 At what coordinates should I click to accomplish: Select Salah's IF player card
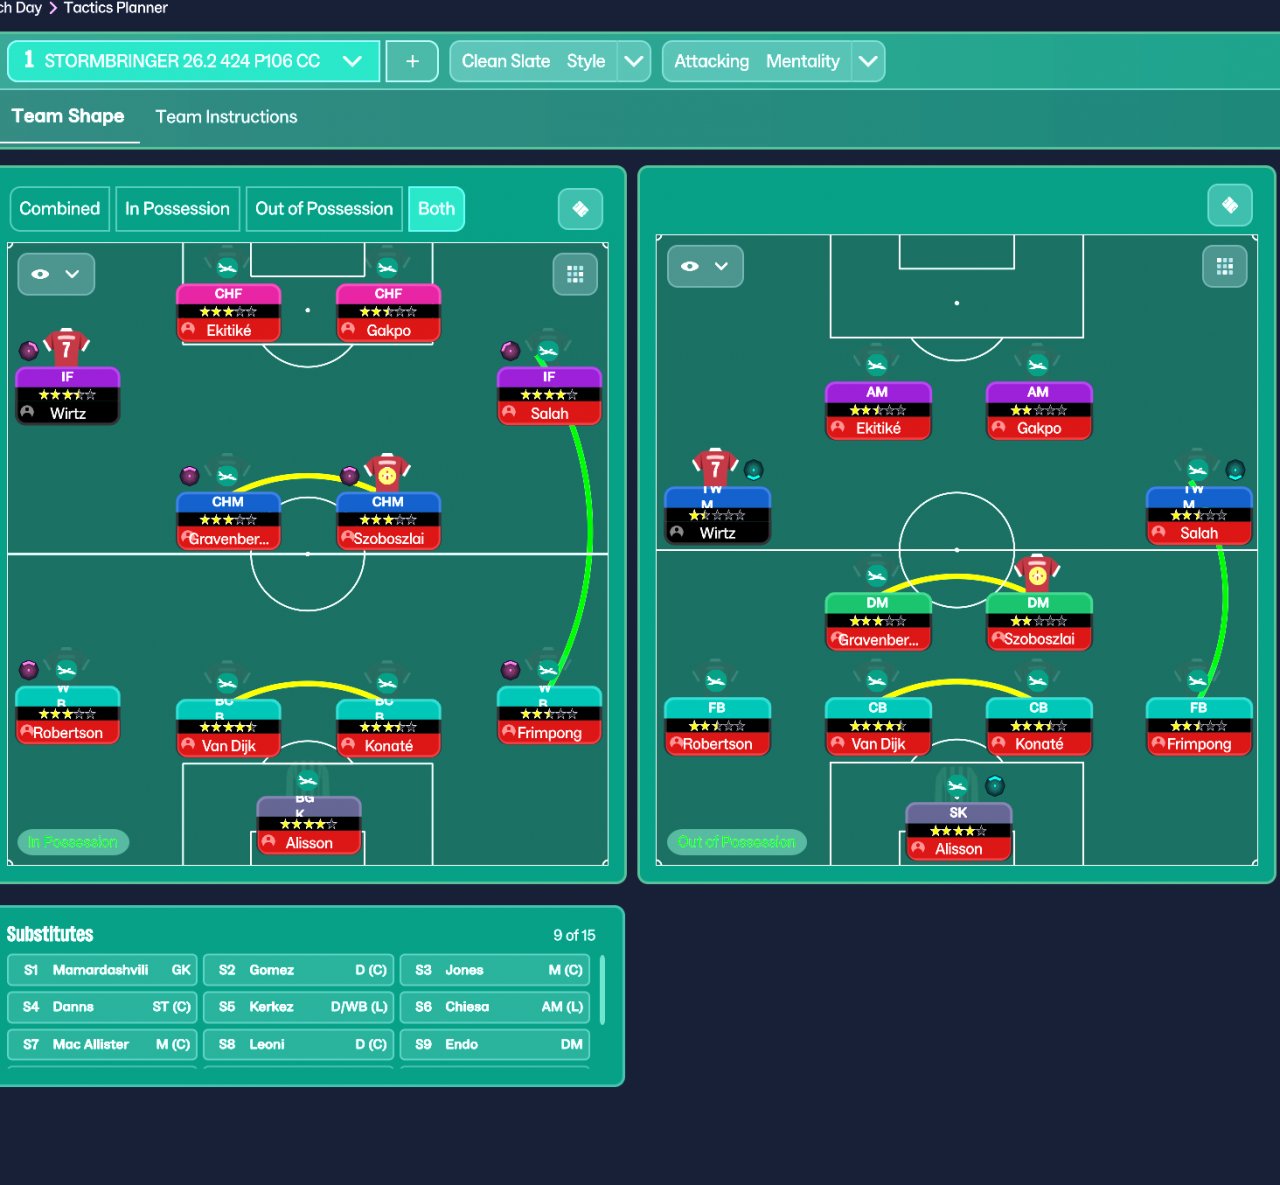coord(549,396)
